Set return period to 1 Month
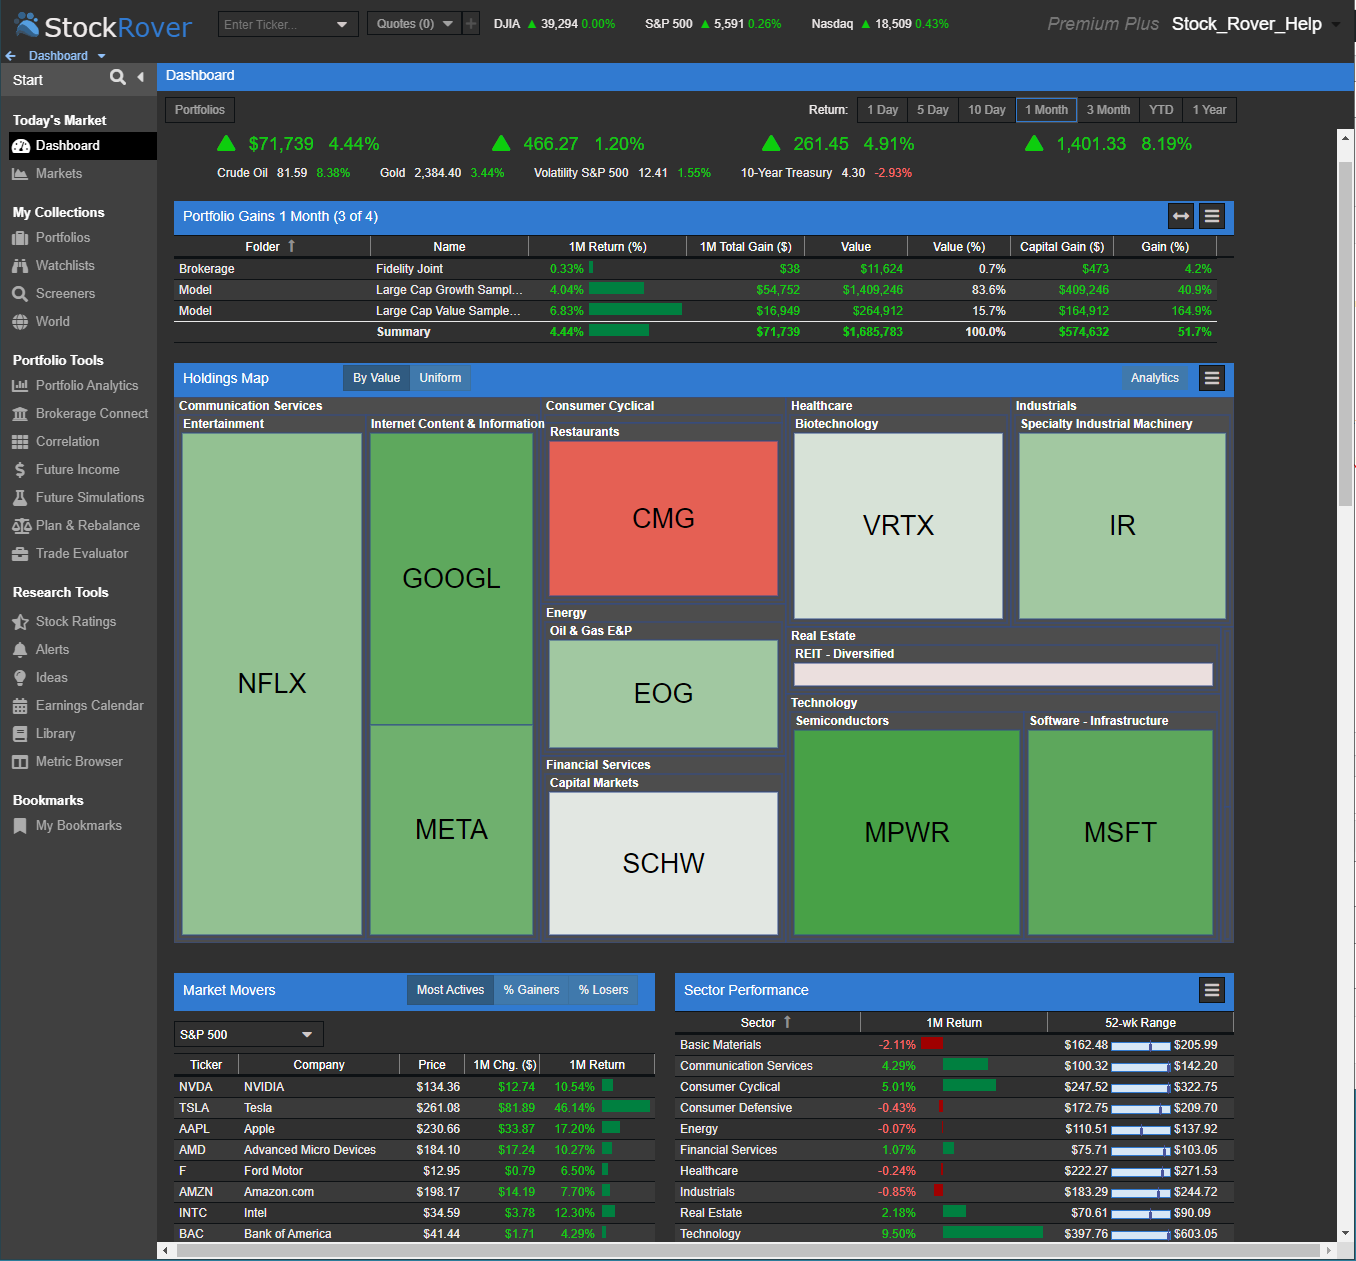The image size is (1356, 1261). [x=1047, y=110]
